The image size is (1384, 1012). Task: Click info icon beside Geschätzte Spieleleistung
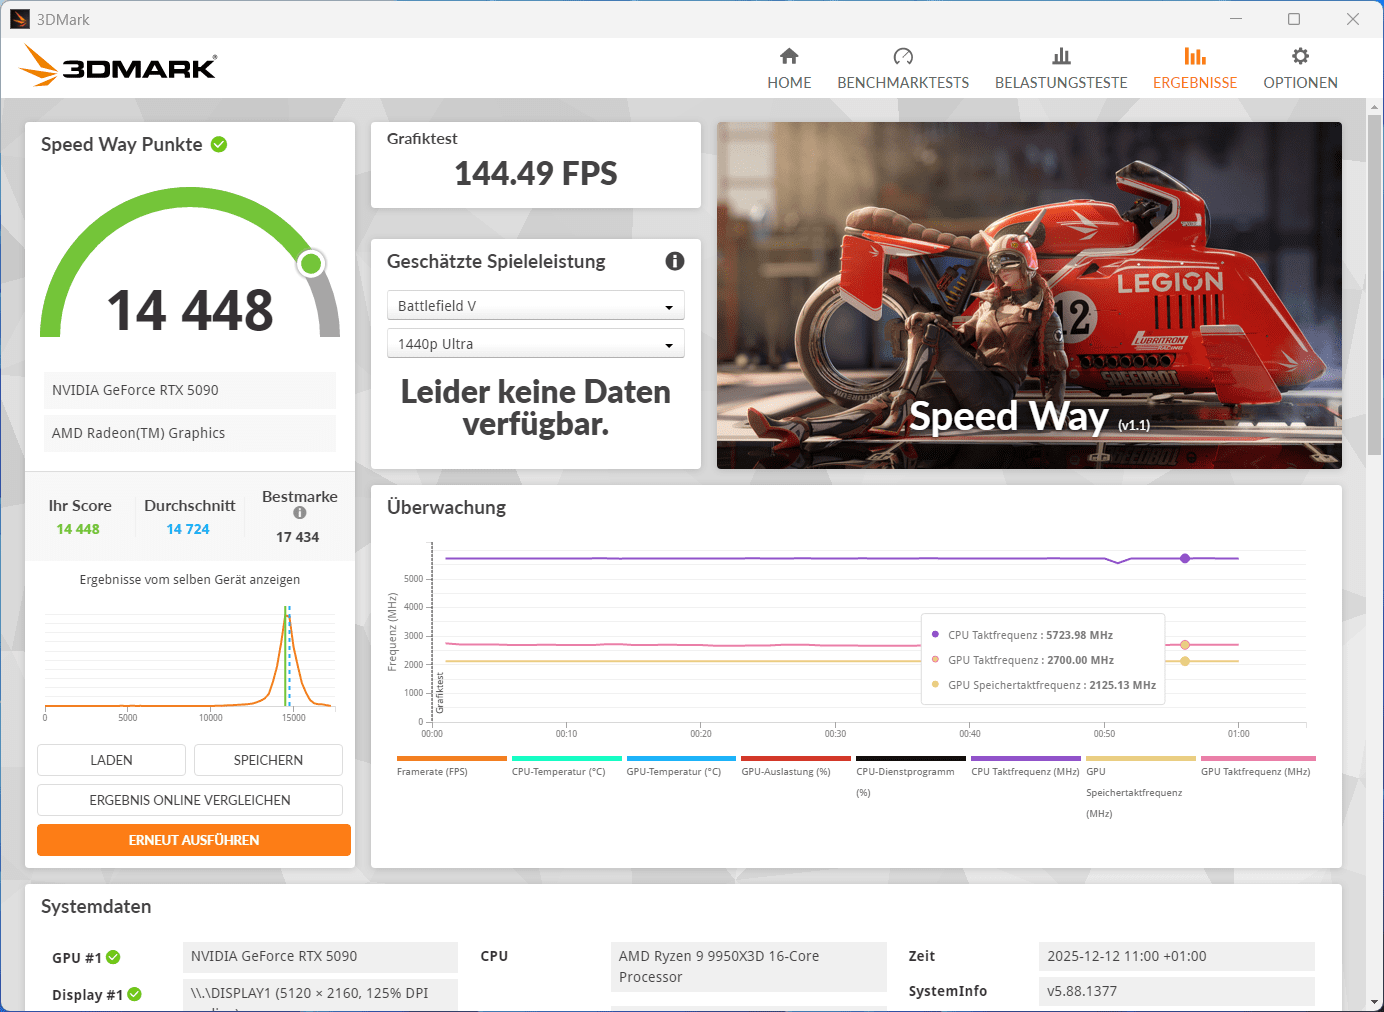click(675, 261)
